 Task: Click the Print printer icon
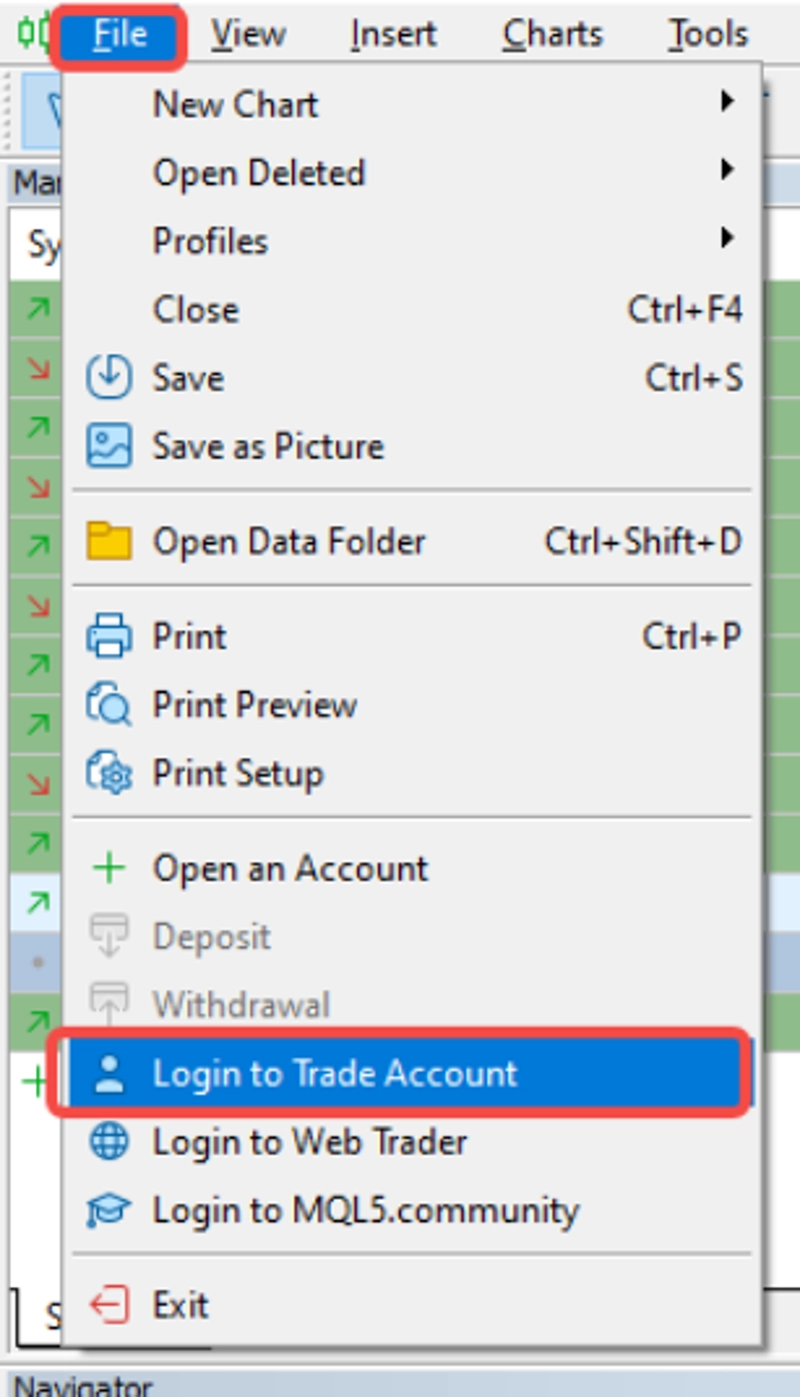coord(109,637)
